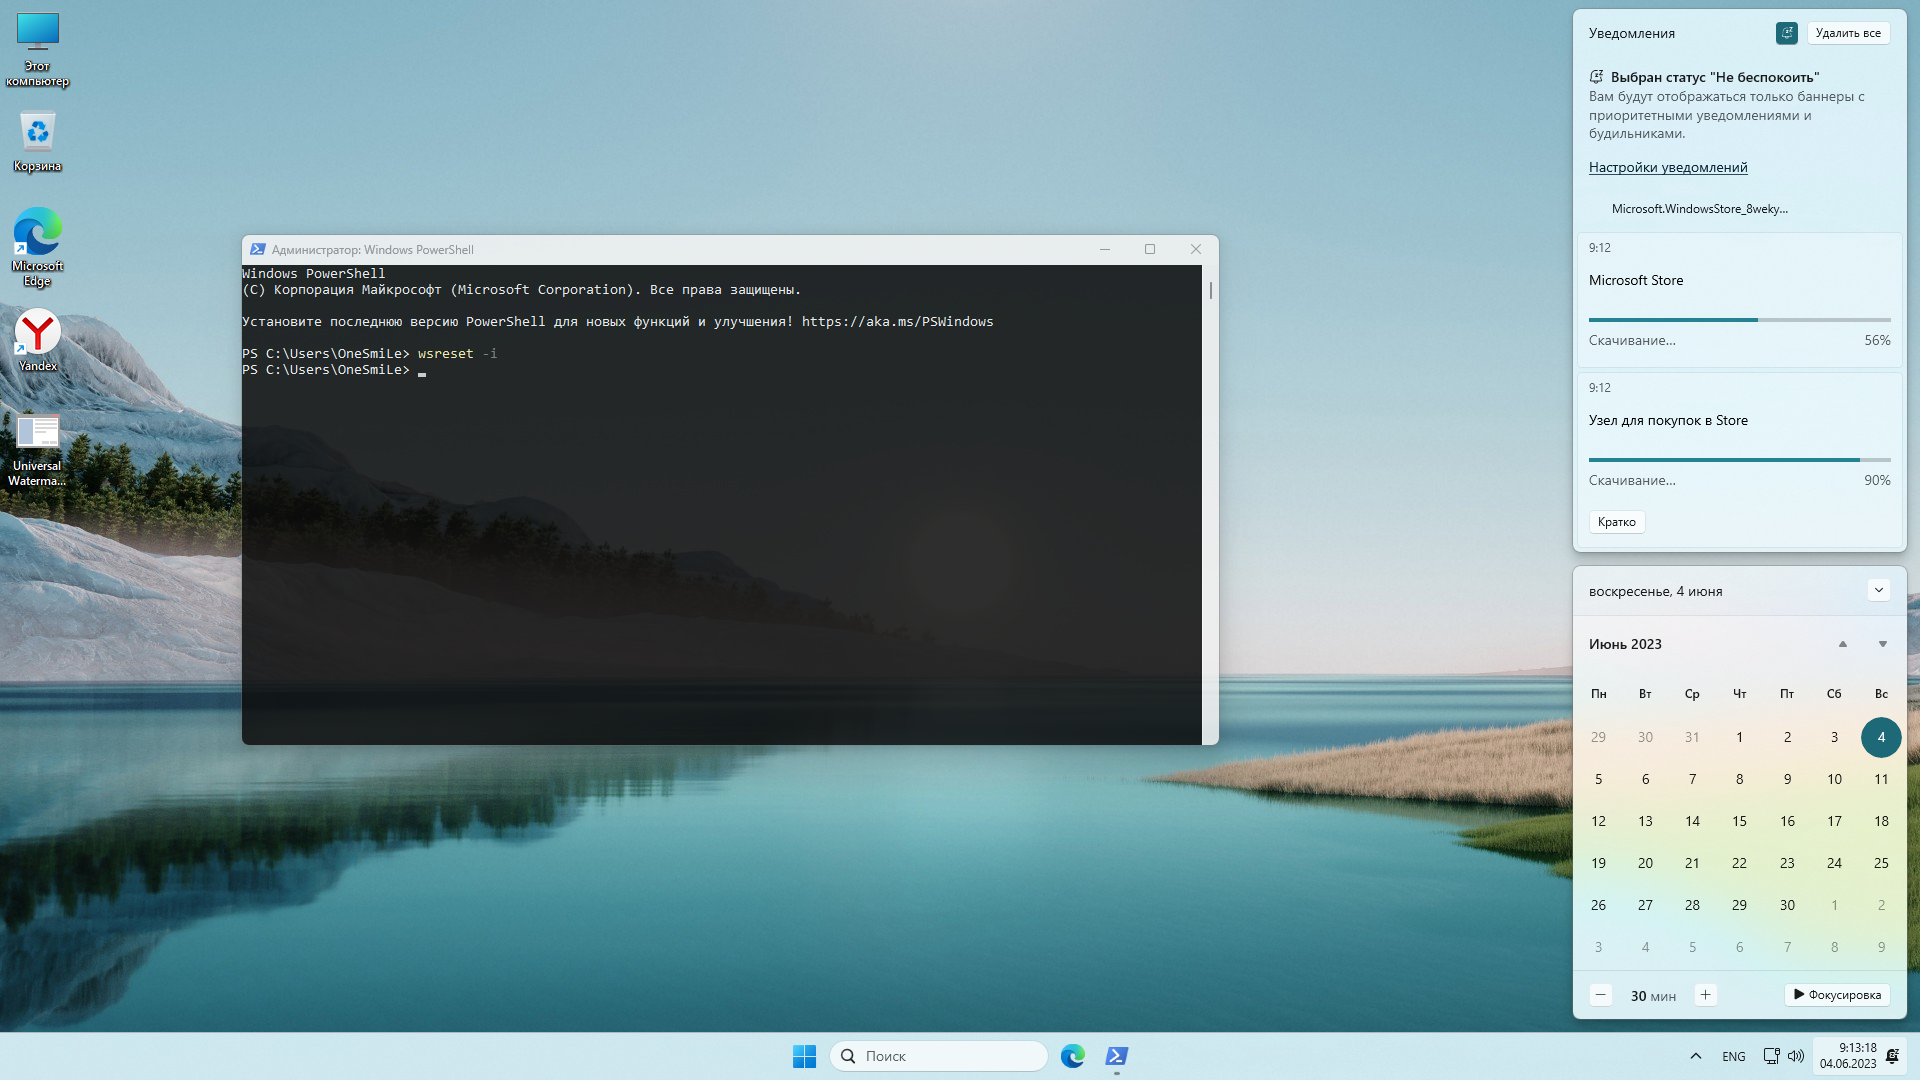Open Edge from the taskbar
This screenshot has height=1080, width=1920.
[1073, 1056]
